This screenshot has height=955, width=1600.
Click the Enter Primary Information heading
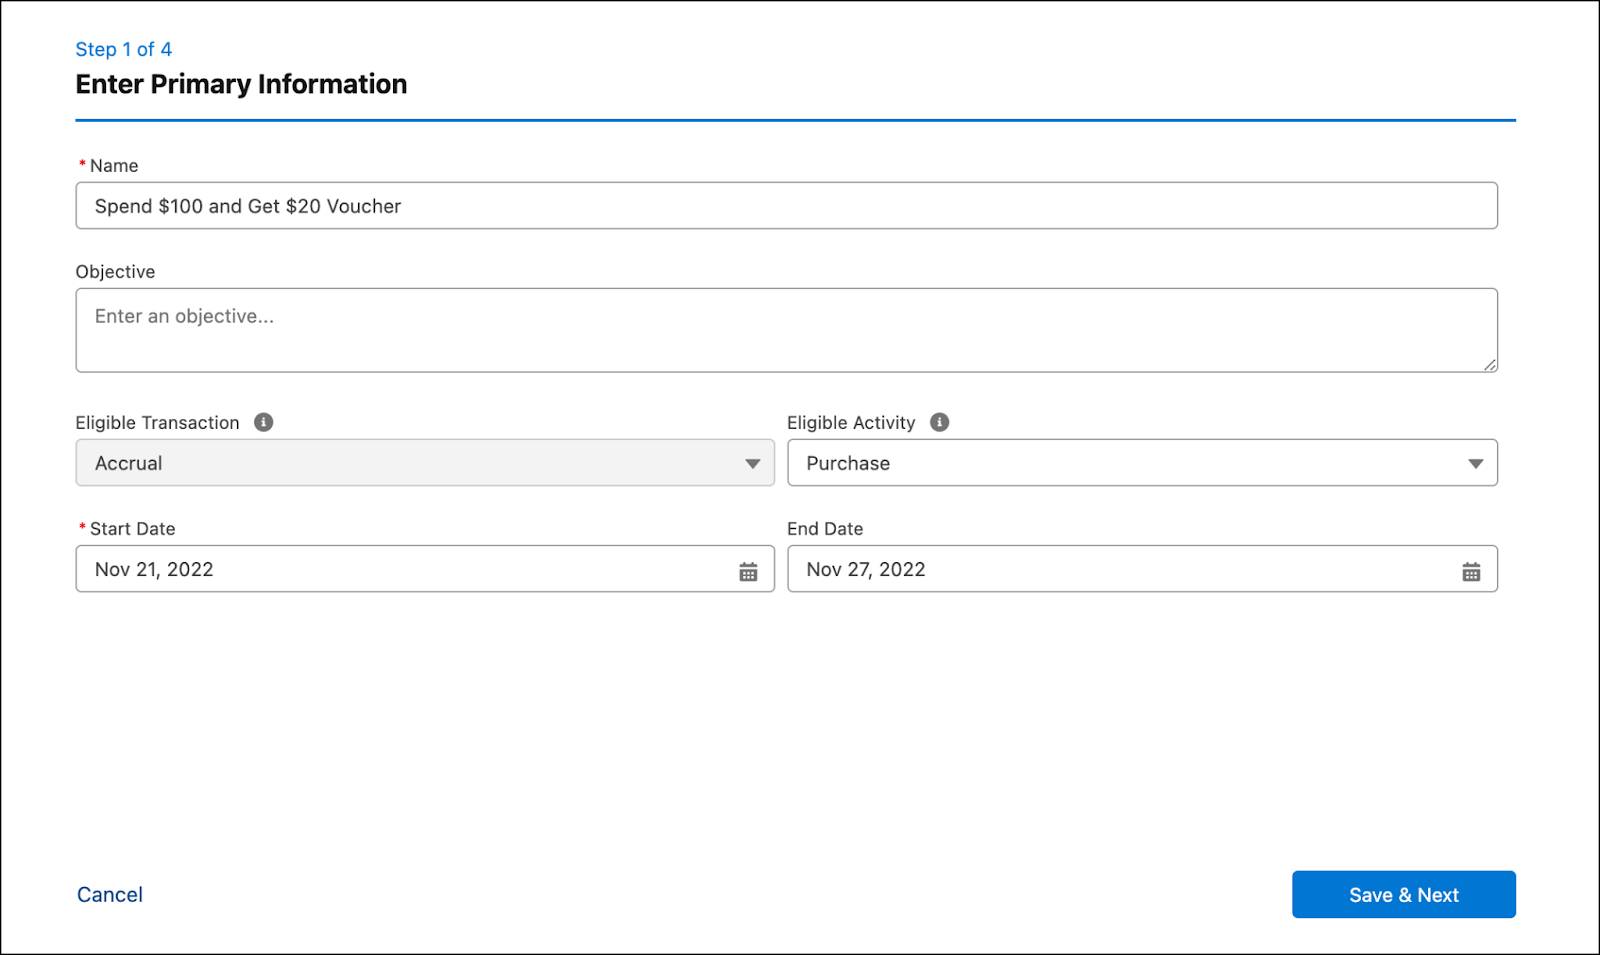pos(240,84)
